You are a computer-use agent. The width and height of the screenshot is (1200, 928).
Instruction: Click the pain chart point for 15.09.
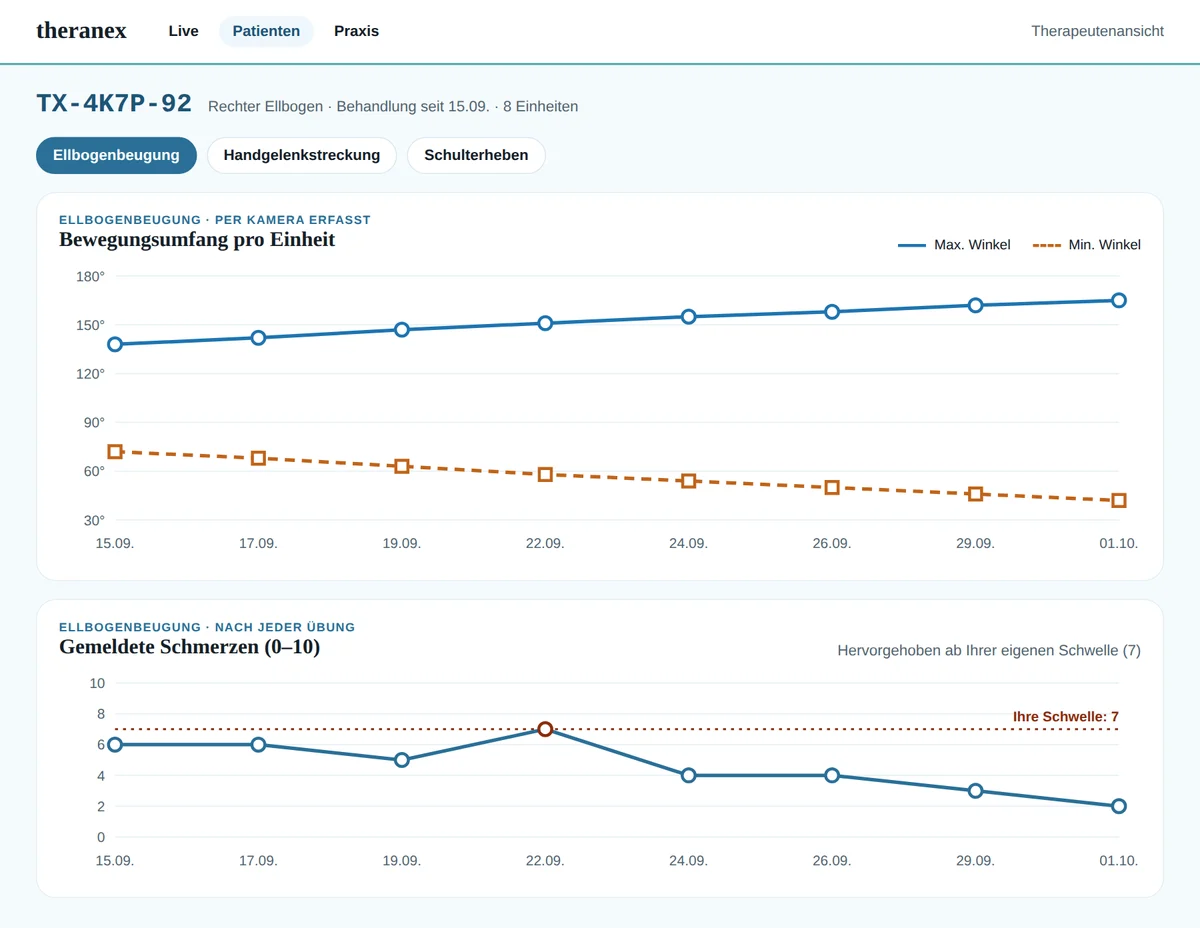click(115, 744)
